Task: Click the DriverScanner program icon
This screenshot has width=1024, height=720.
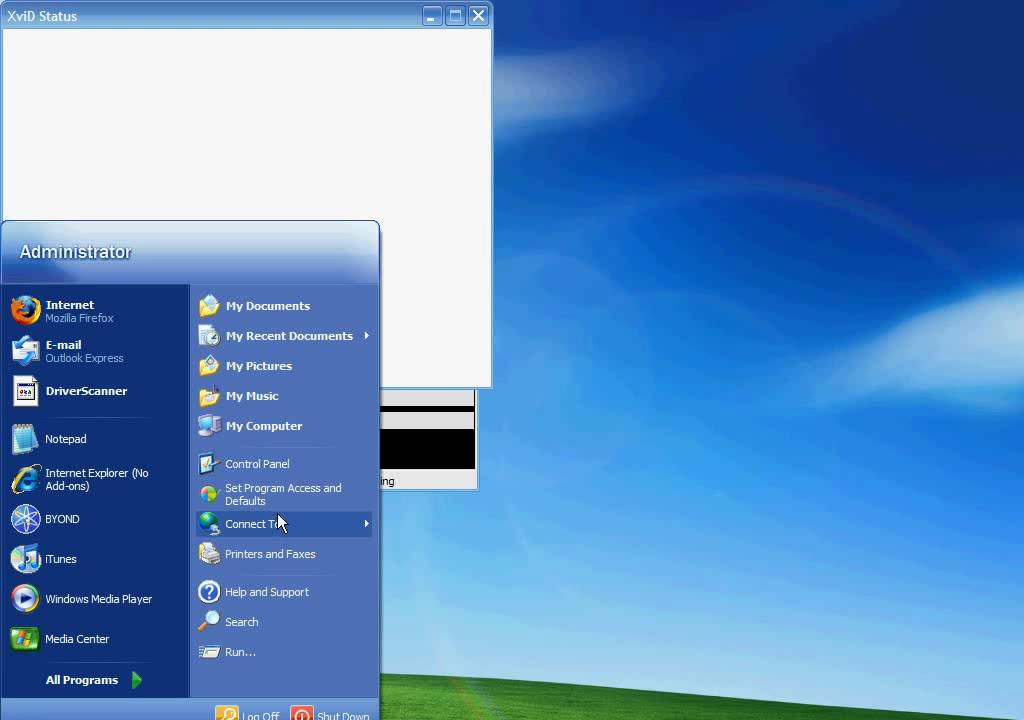Action: (x=25, y=391)
